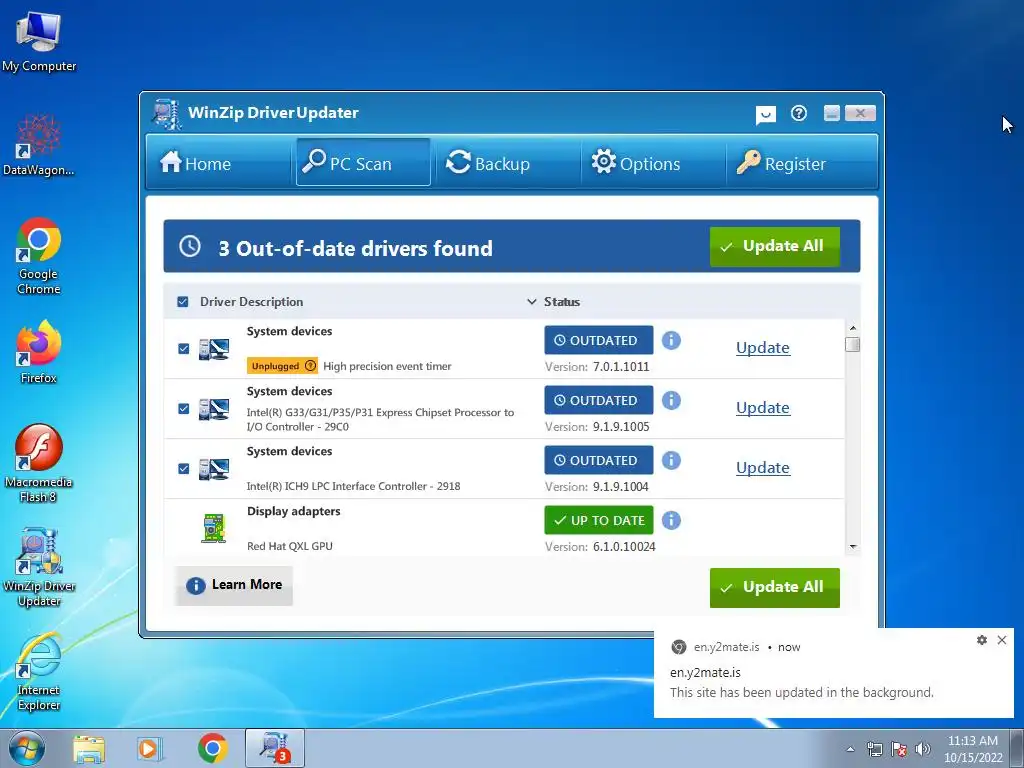This screenshot has height=768, width=1024.
Task: Click the clock icon in results banner
Action: coord(190,246)
